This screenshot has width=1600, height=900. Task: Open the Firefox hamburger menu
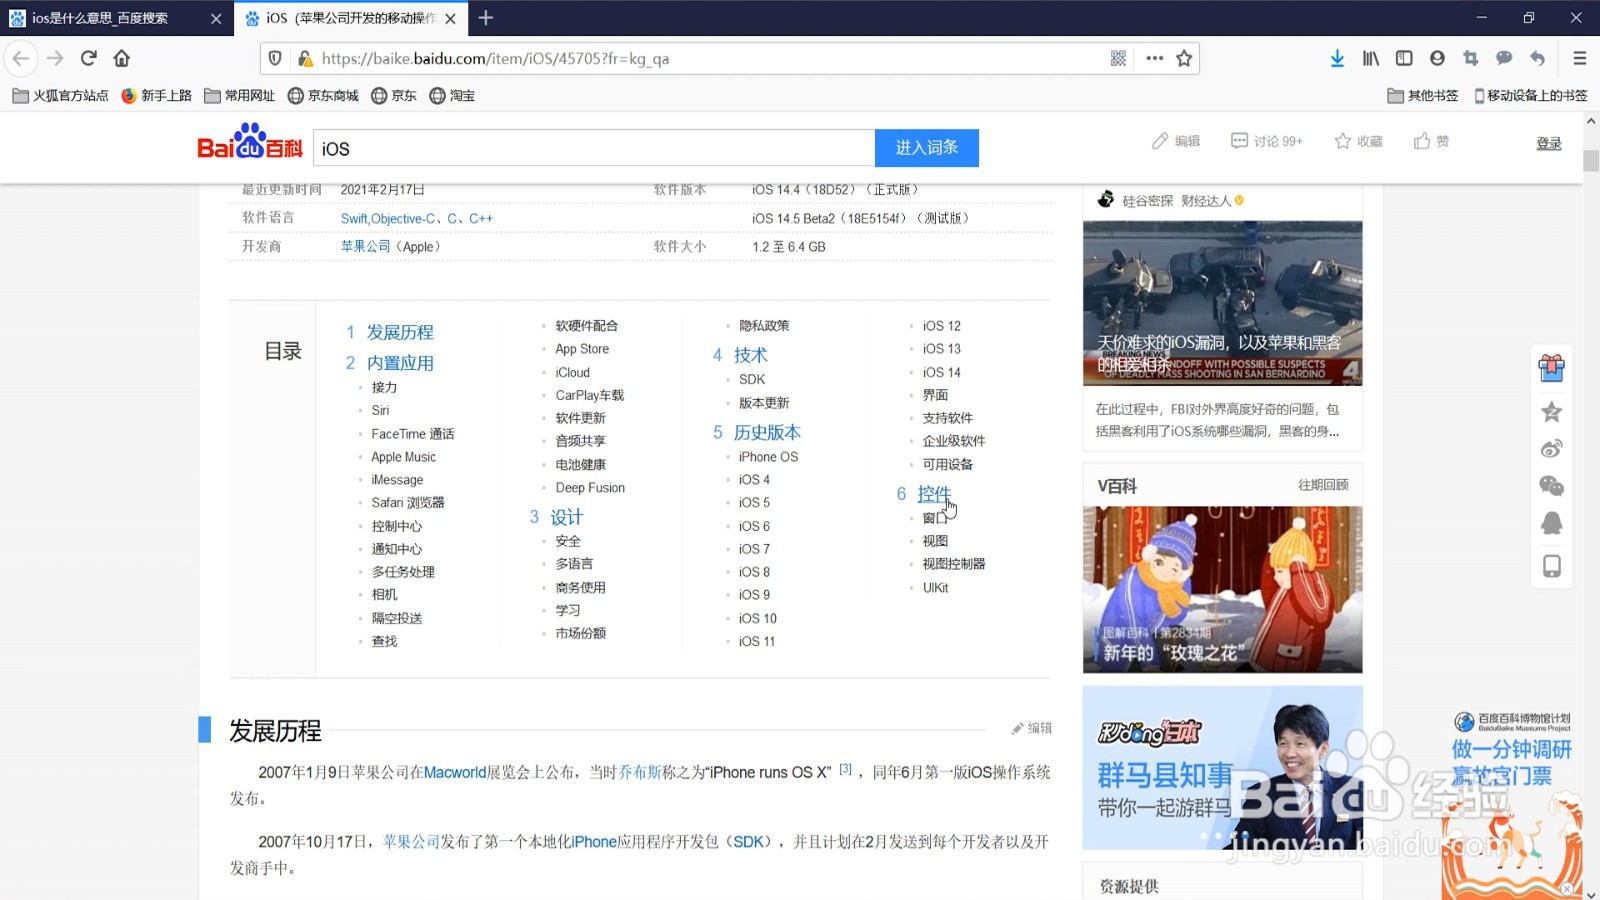[x=1580, y=58]
